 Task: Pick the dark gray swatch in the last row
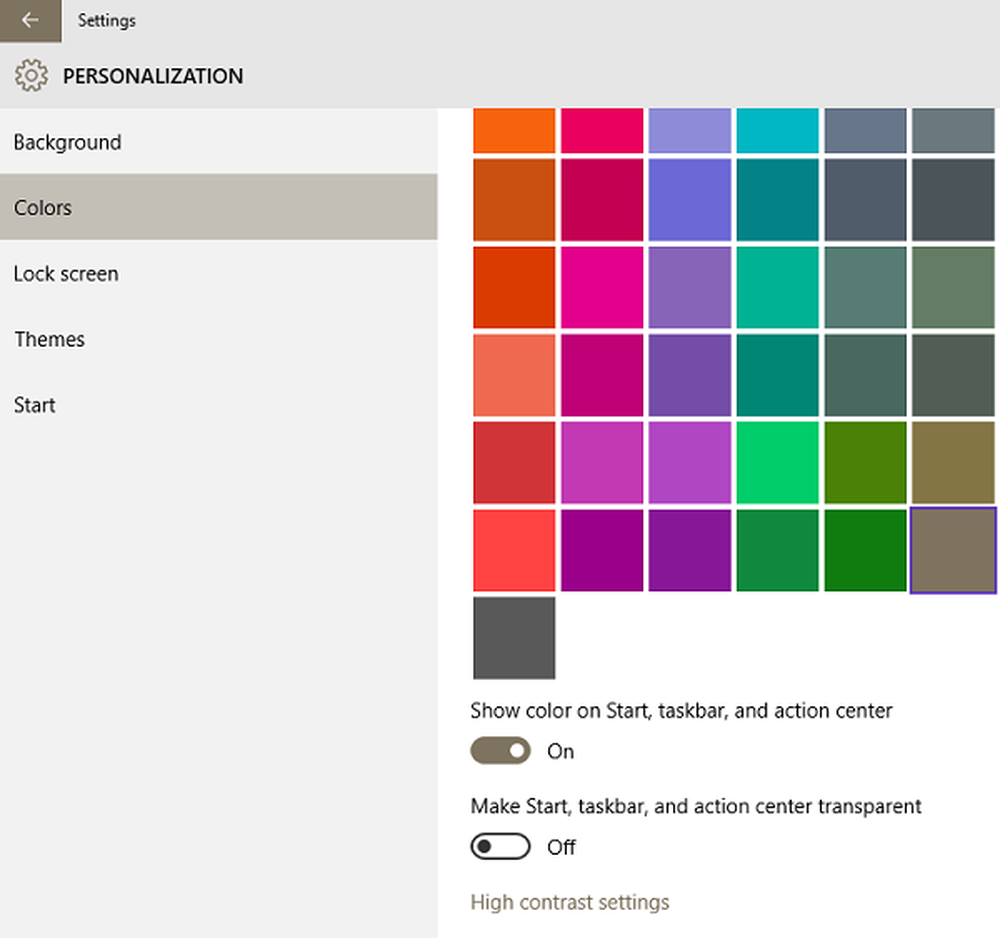(514, 638)
